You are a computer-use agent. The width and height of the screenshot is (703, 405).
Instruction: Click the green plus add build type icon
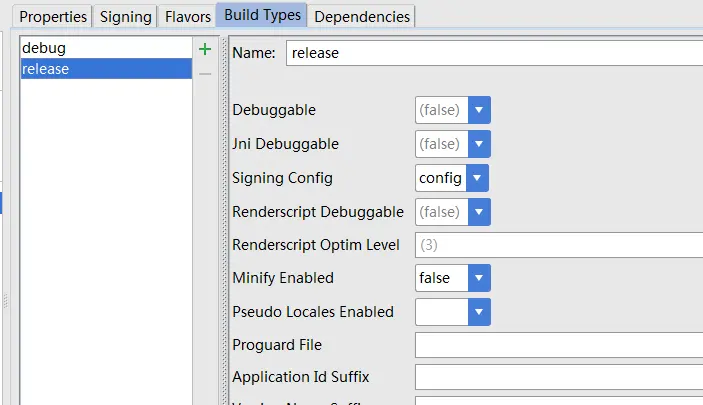(x=205, y=49)
